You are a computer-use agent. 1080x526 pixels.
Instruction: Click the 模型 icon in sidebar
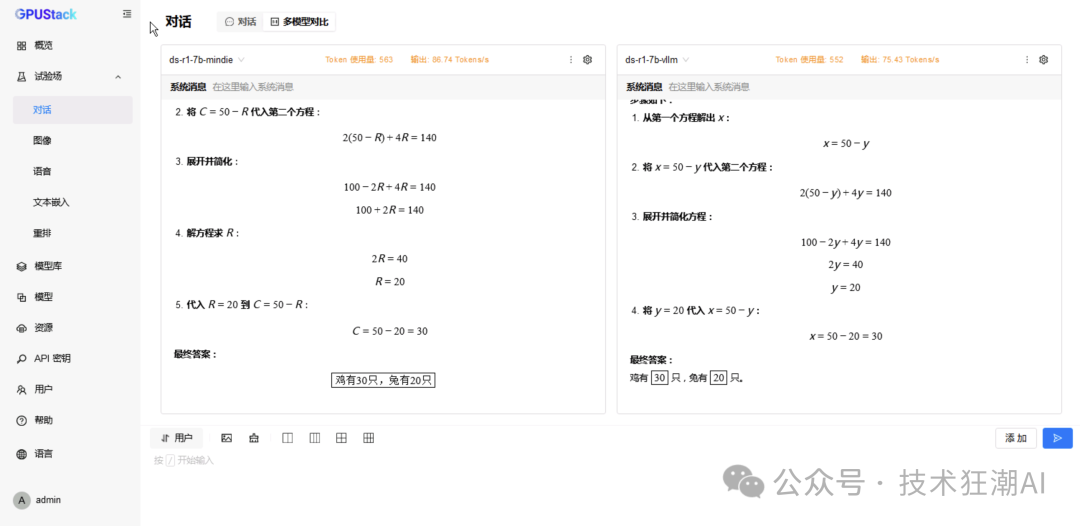pos(21,297)
